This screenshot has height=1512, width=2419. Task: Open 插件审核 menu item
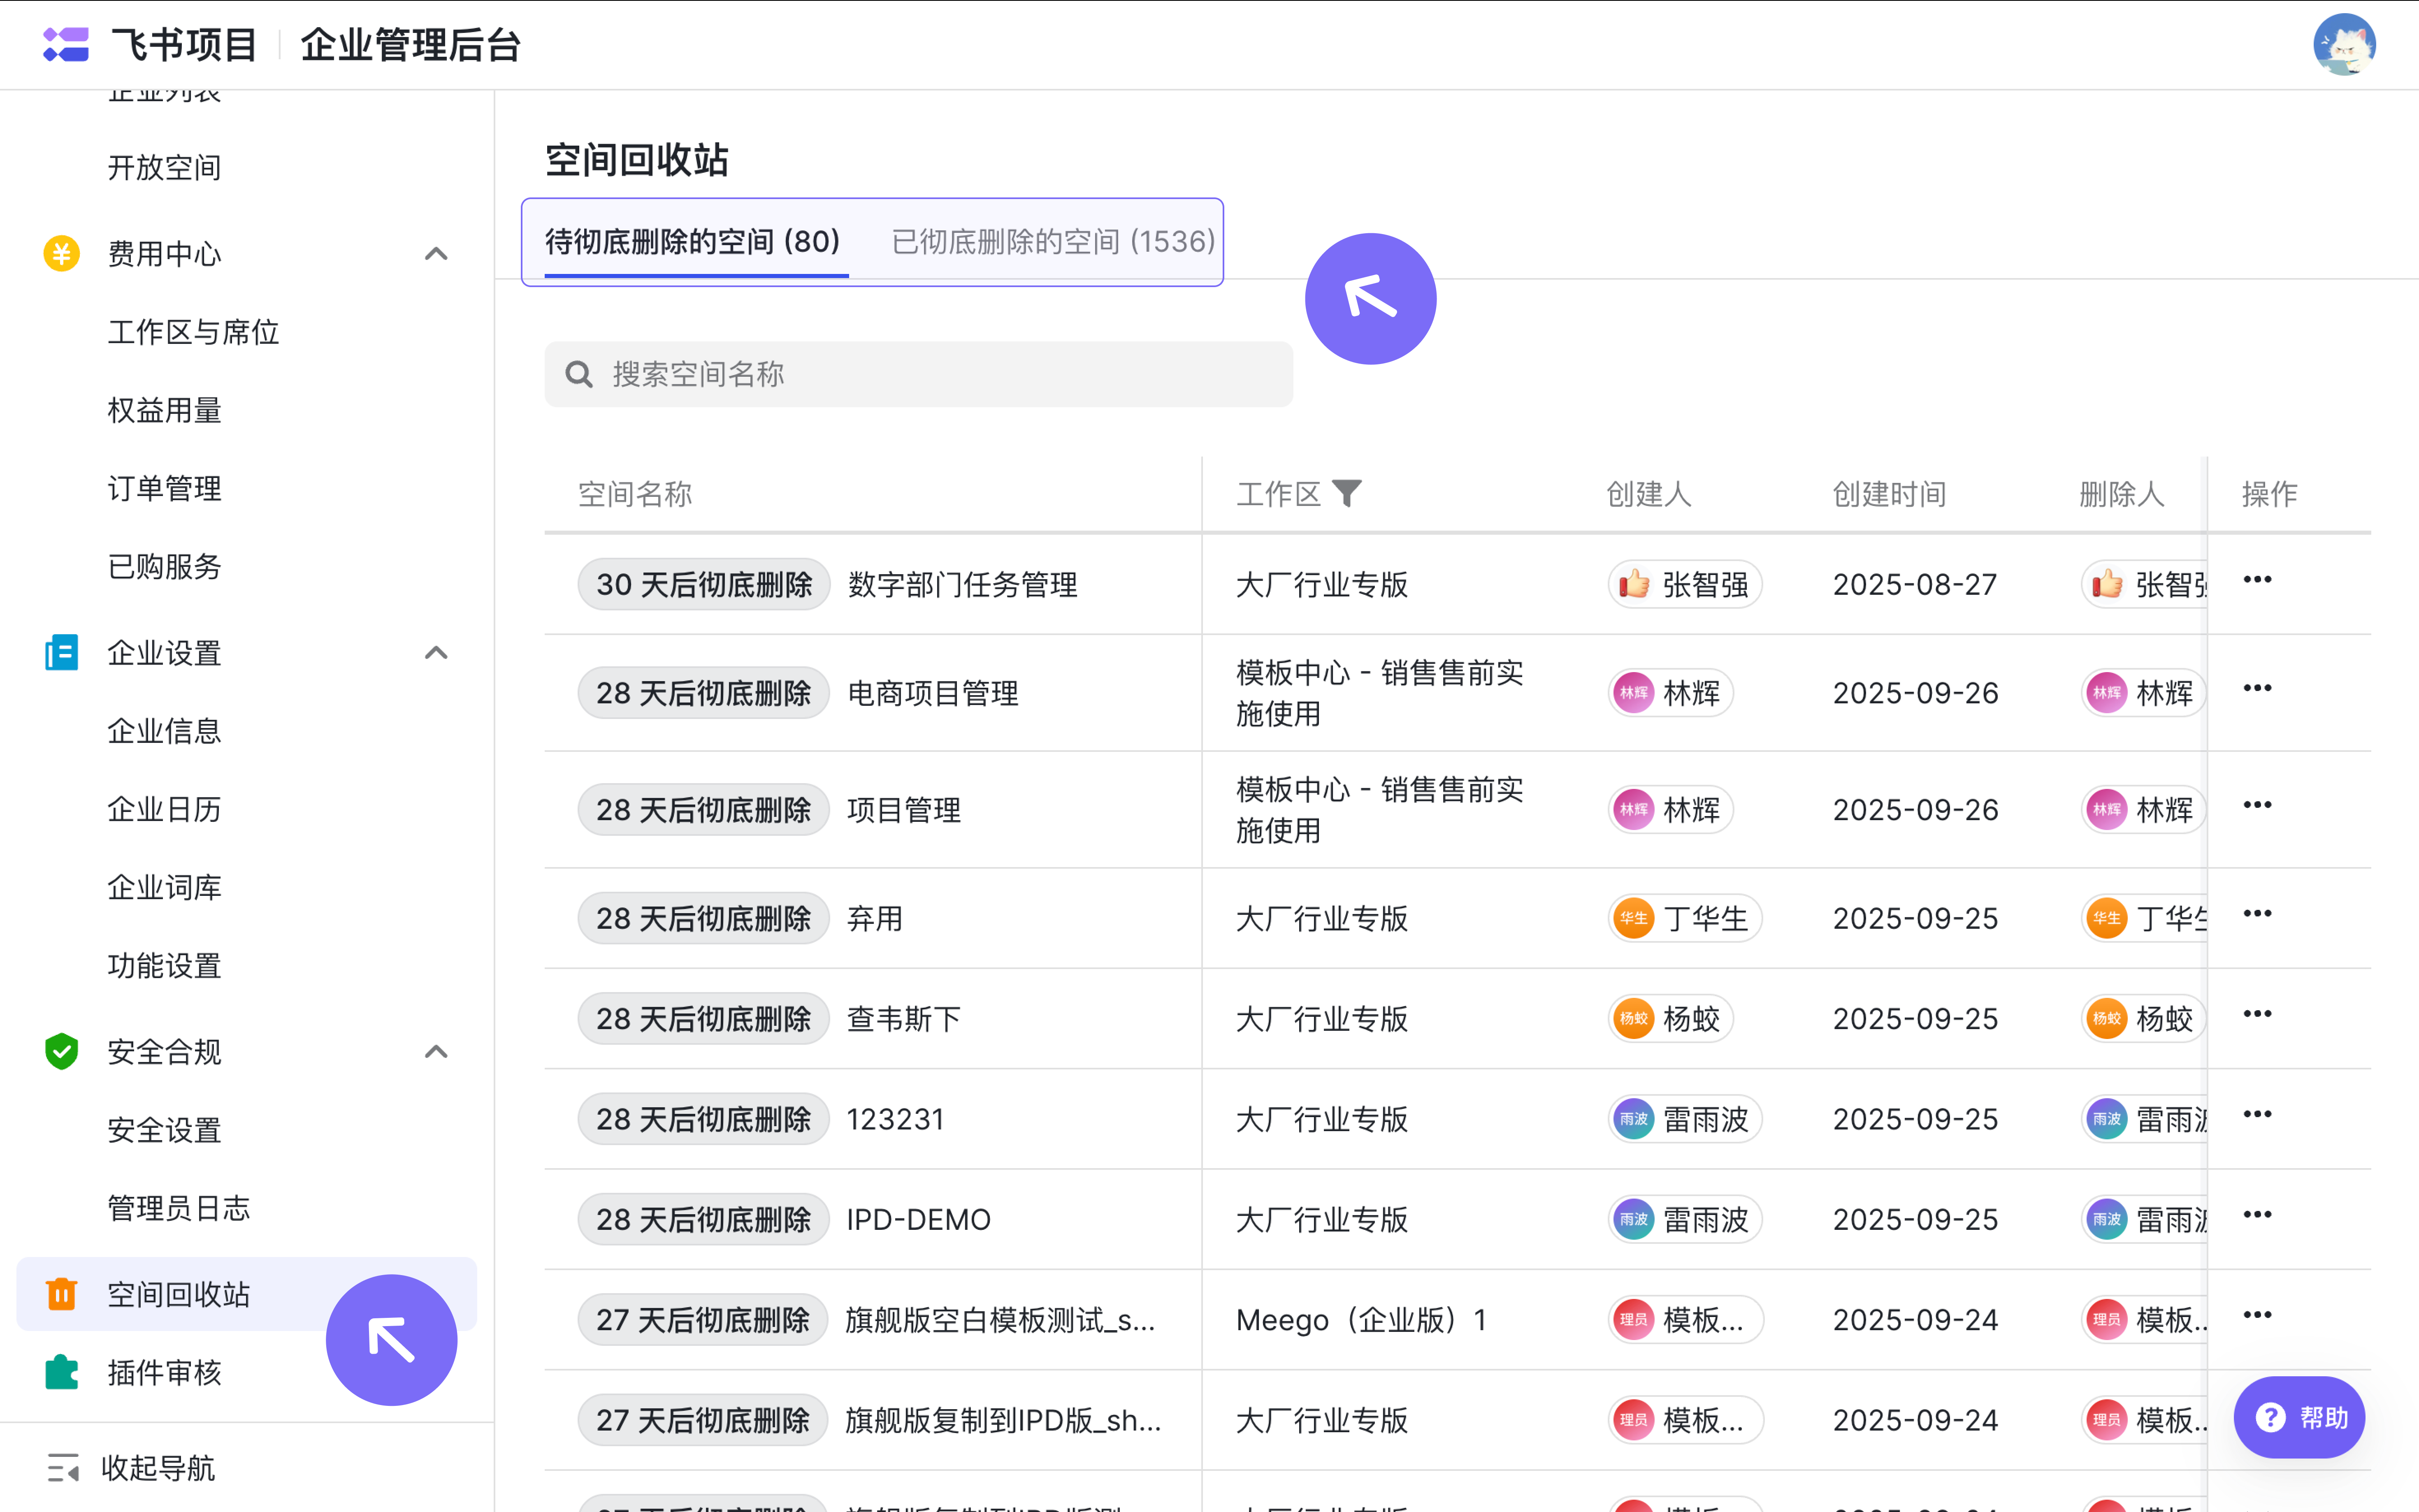(165, 1373)
